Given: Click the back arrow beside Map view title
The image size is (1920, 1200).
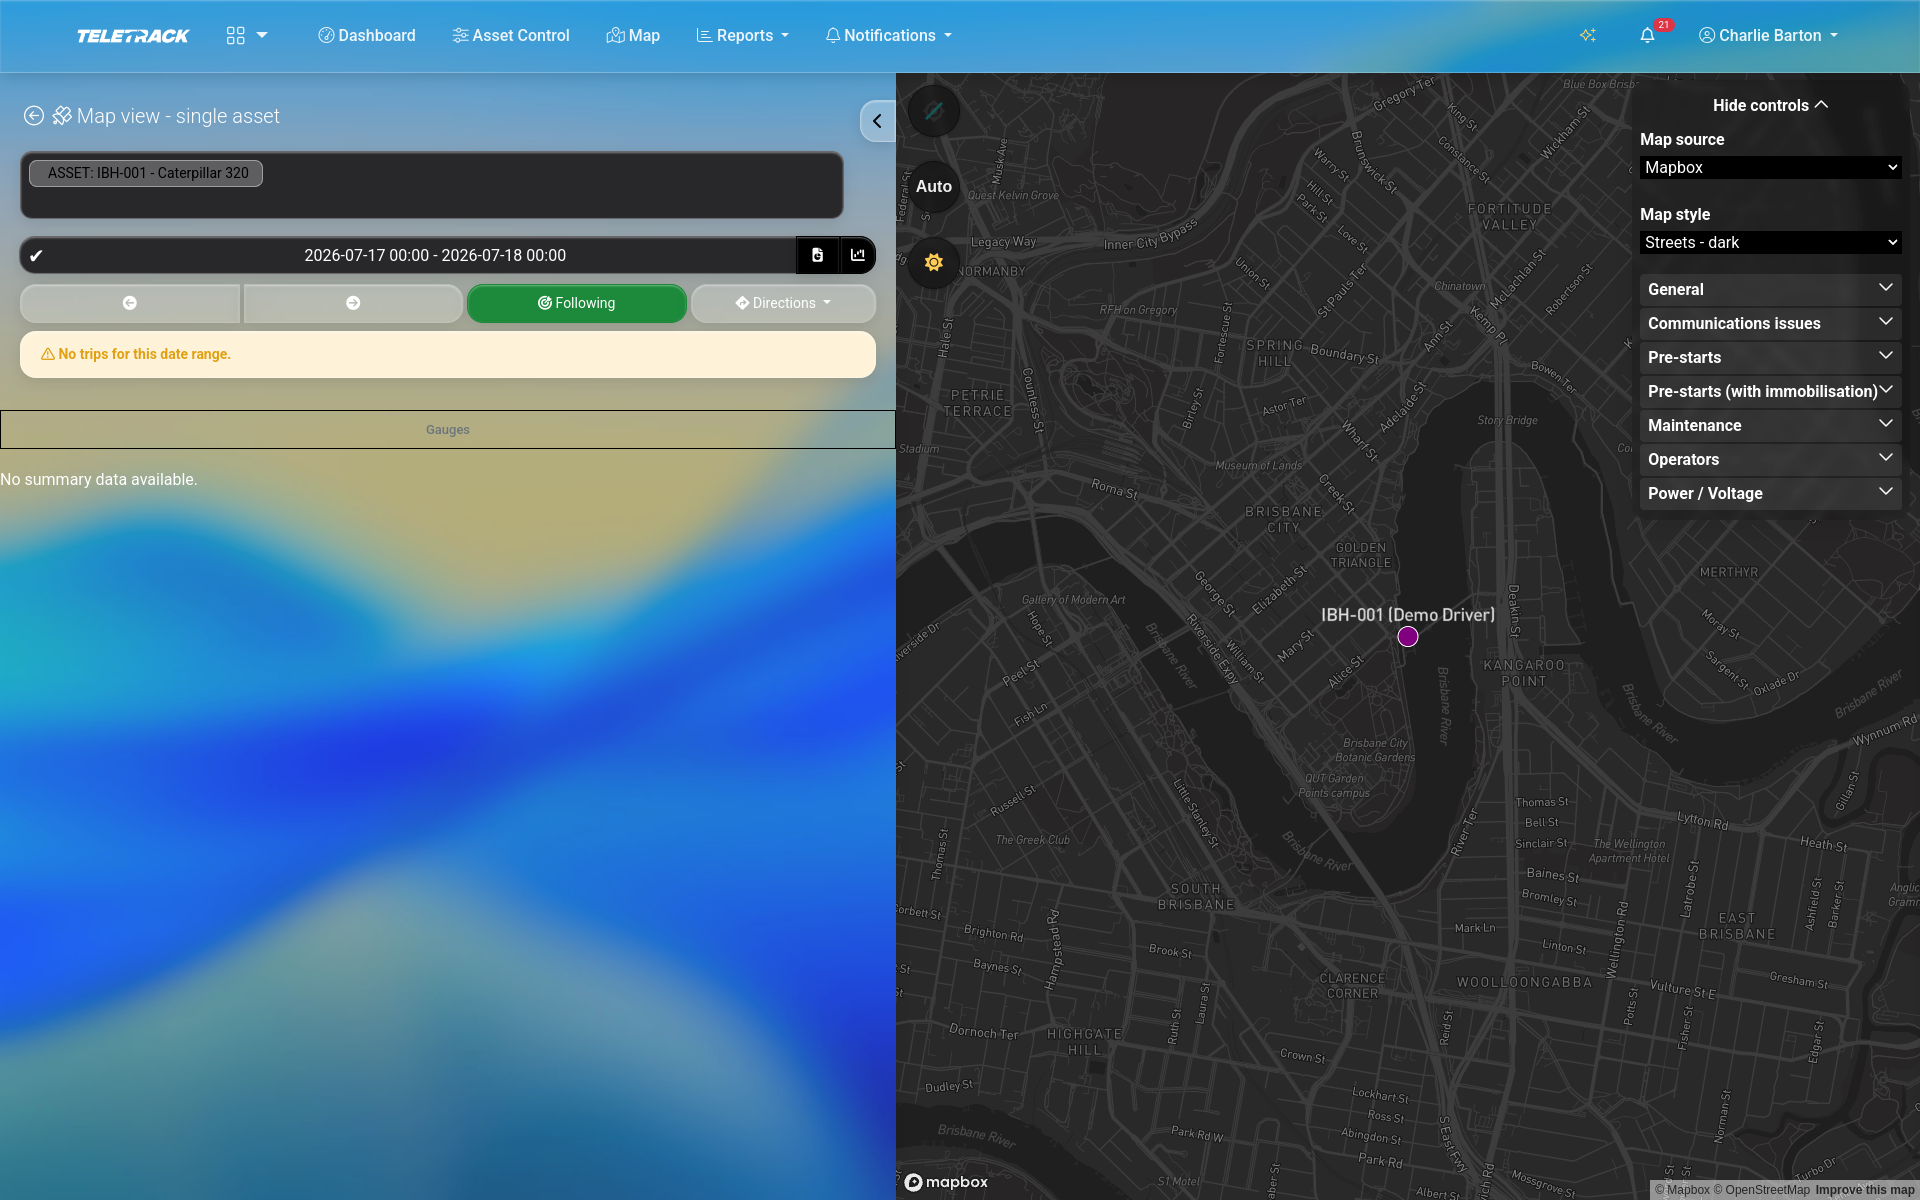Looking at the screenshot, I should click(34, 116).
